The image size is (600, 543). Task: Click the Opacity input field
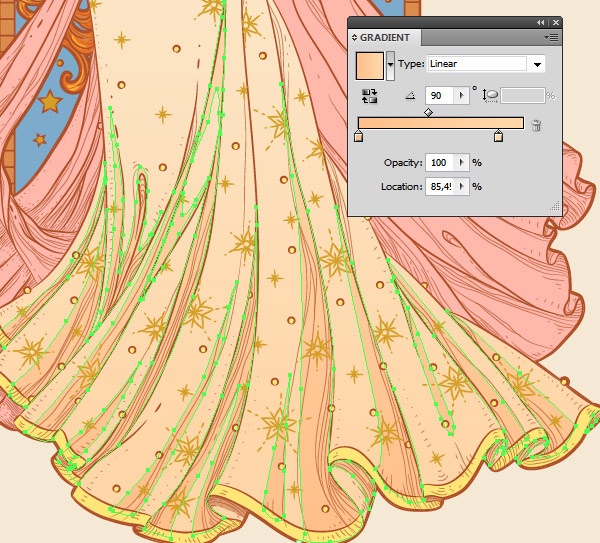(x=438, y=162)
